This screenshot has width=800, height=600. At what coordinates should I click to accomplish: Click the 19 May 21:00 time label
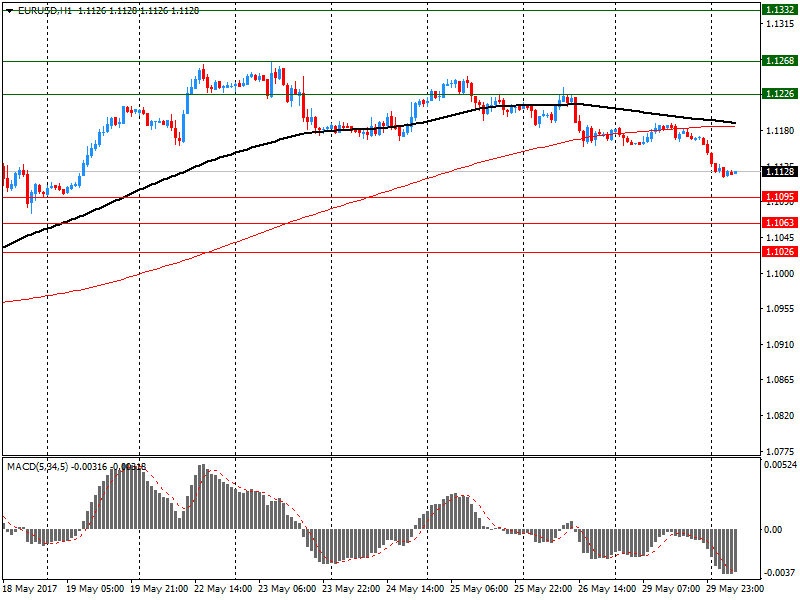(x=159, y=588)
